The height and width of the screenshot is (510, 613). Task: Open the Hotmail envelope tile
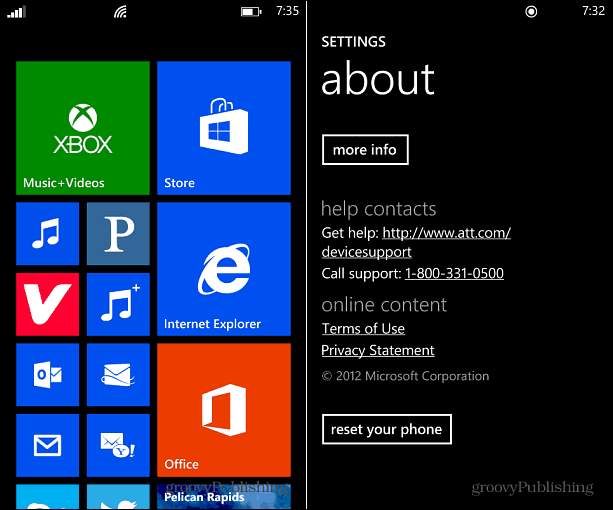click(118, 375)
